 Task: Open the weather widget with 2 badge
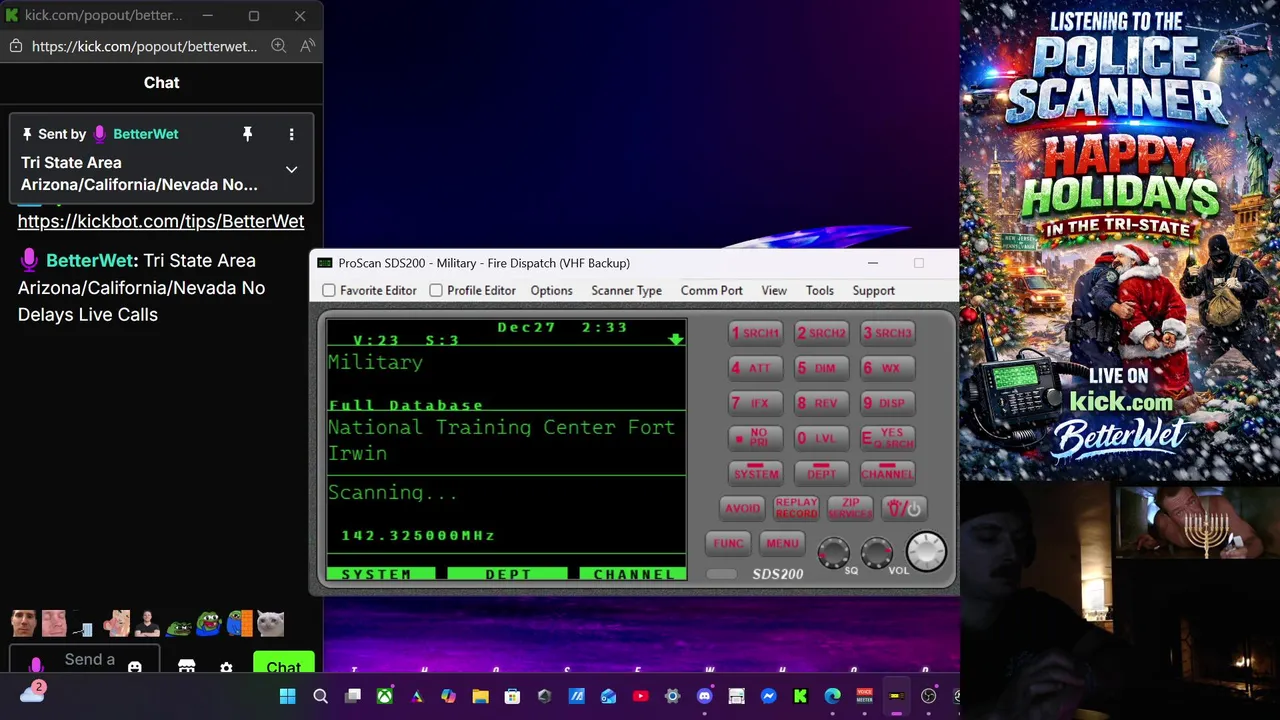point(32,693)
